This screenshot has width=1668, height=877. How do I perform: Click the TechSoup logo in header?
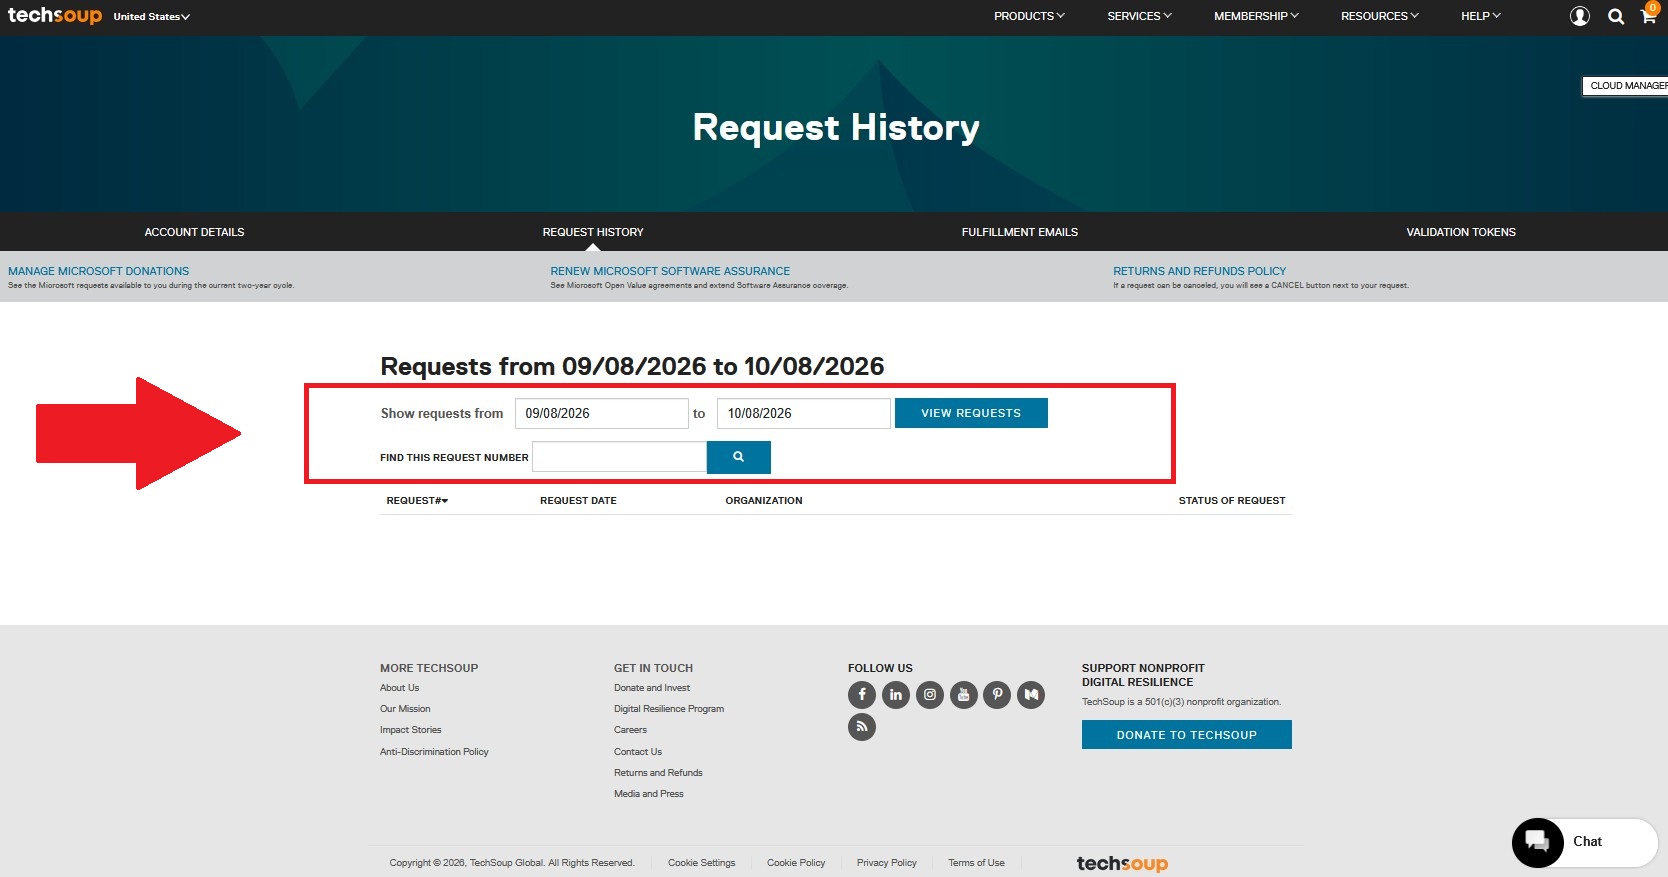click(x=55, y=15)
